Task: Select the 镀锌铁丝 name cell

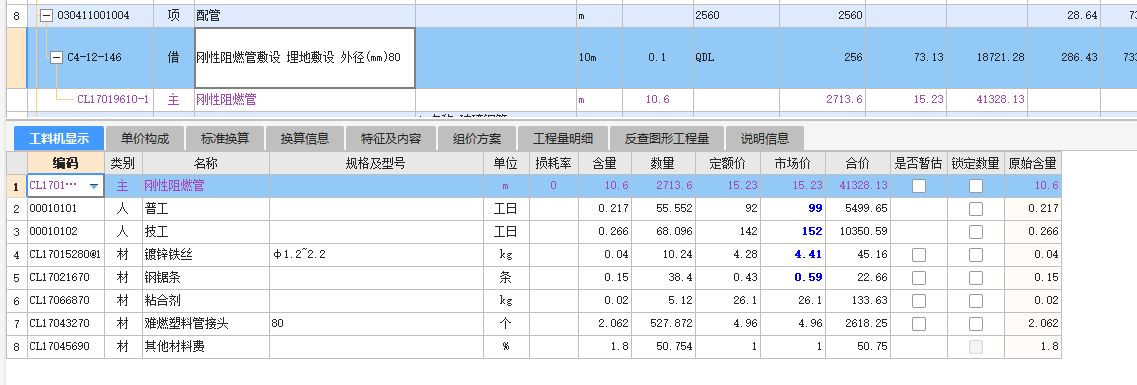Action: pyautogui.click(x=205, y=254)
